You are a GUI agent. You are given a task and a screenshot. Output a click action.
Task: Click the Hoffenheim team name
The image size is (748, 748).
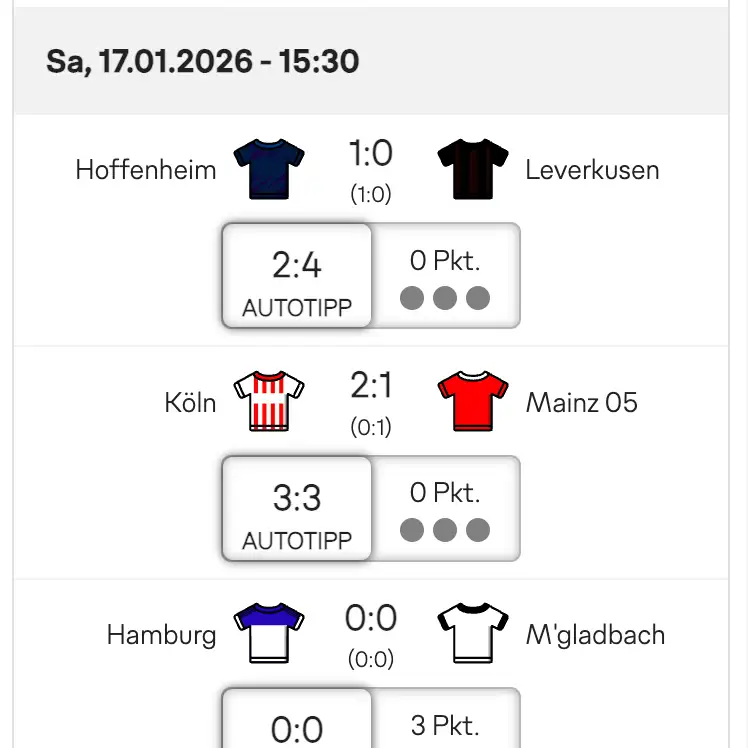(146, 170)
